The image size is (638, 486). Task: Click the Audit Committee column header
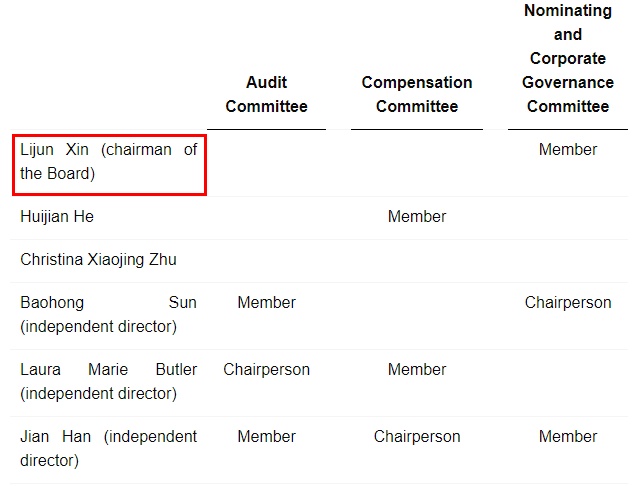click(266, 94)
